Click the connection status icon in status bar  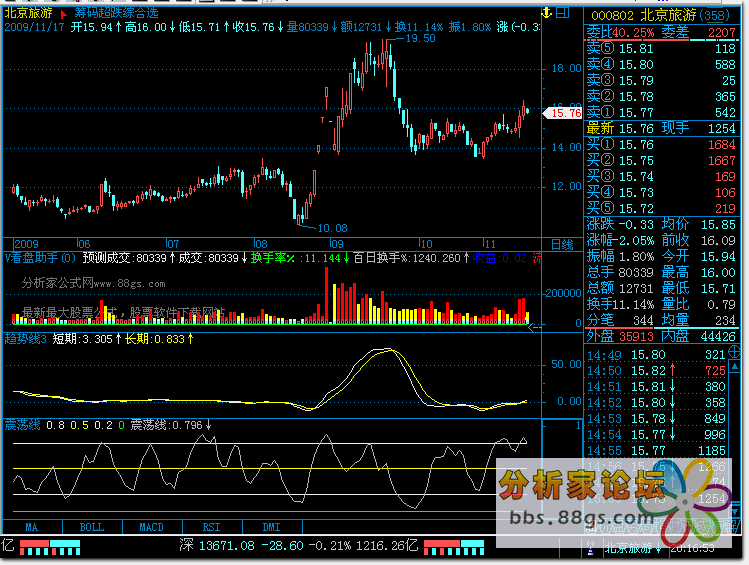click(590, 548)
